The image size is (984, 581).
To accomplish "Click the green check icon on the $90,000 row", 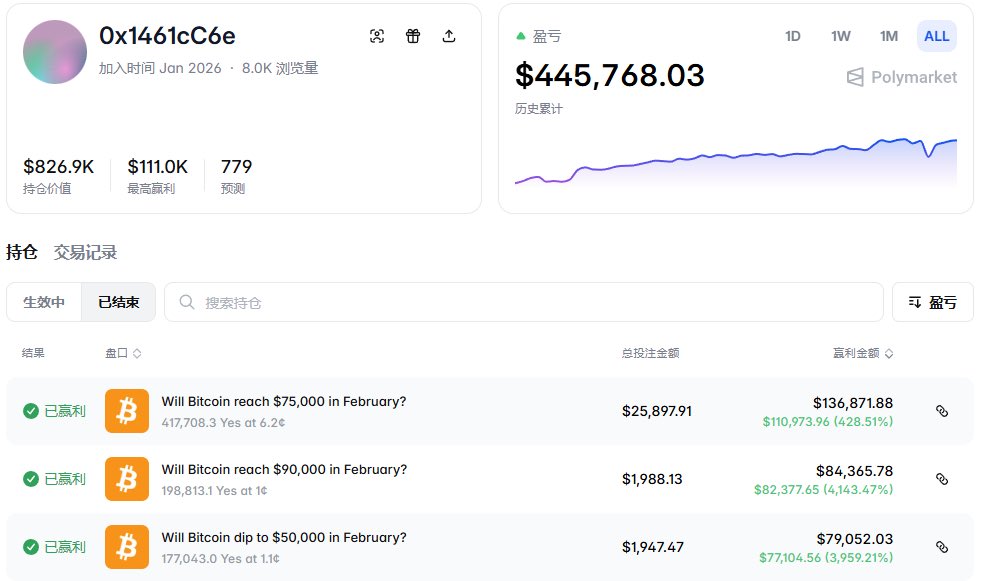I will (x=31, y=479).
